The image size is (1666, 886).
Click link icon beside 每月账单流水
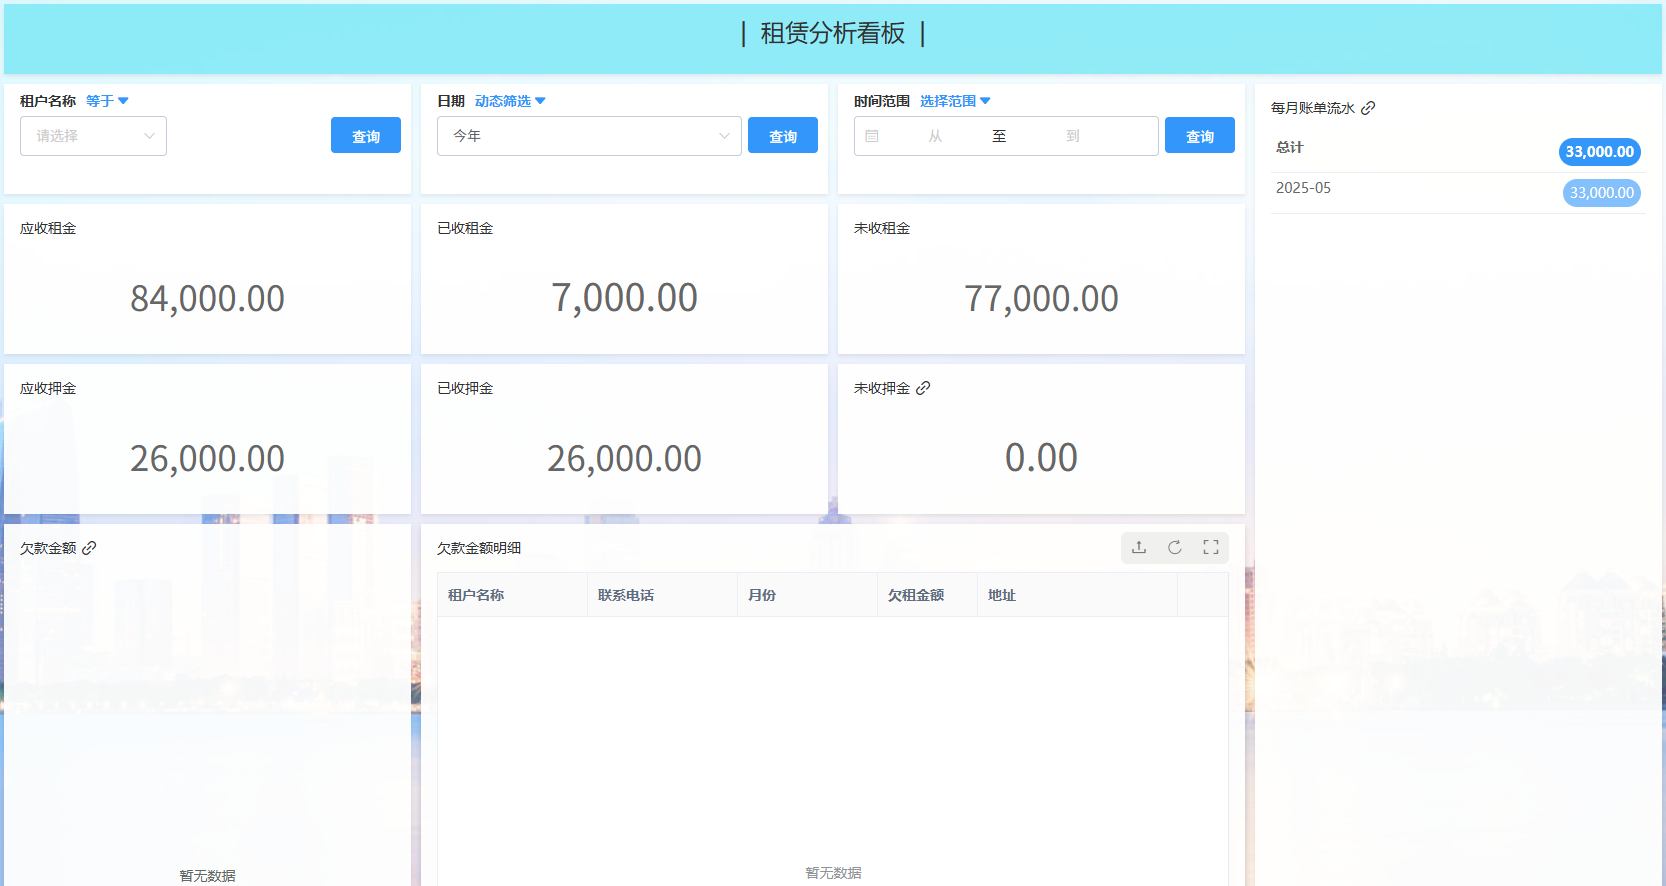point(1368,108)
